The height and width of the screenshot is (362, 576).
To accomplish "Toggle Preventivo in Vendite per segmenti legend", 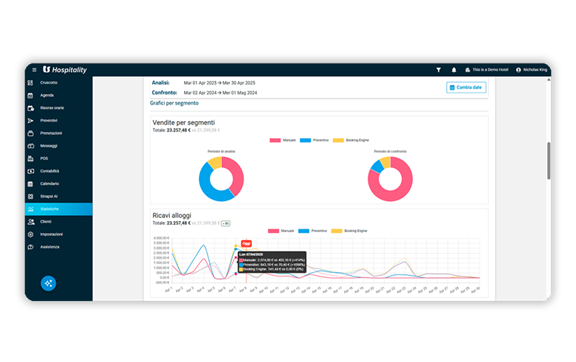I will click(x=314, y=140).
